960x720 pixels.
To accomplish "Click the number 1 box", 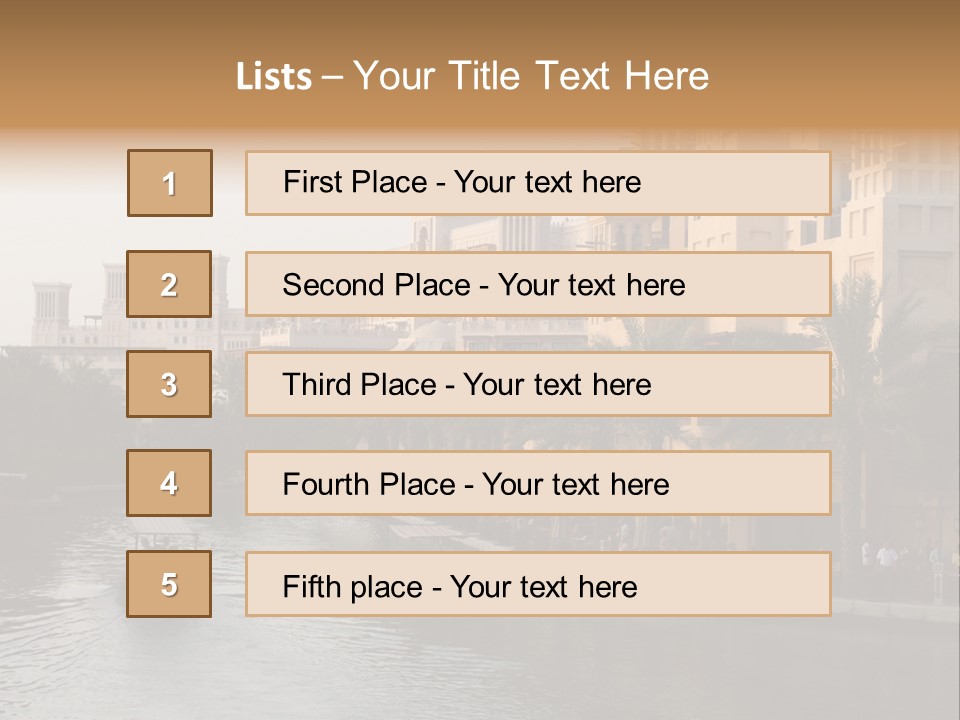I will [170, 183].
